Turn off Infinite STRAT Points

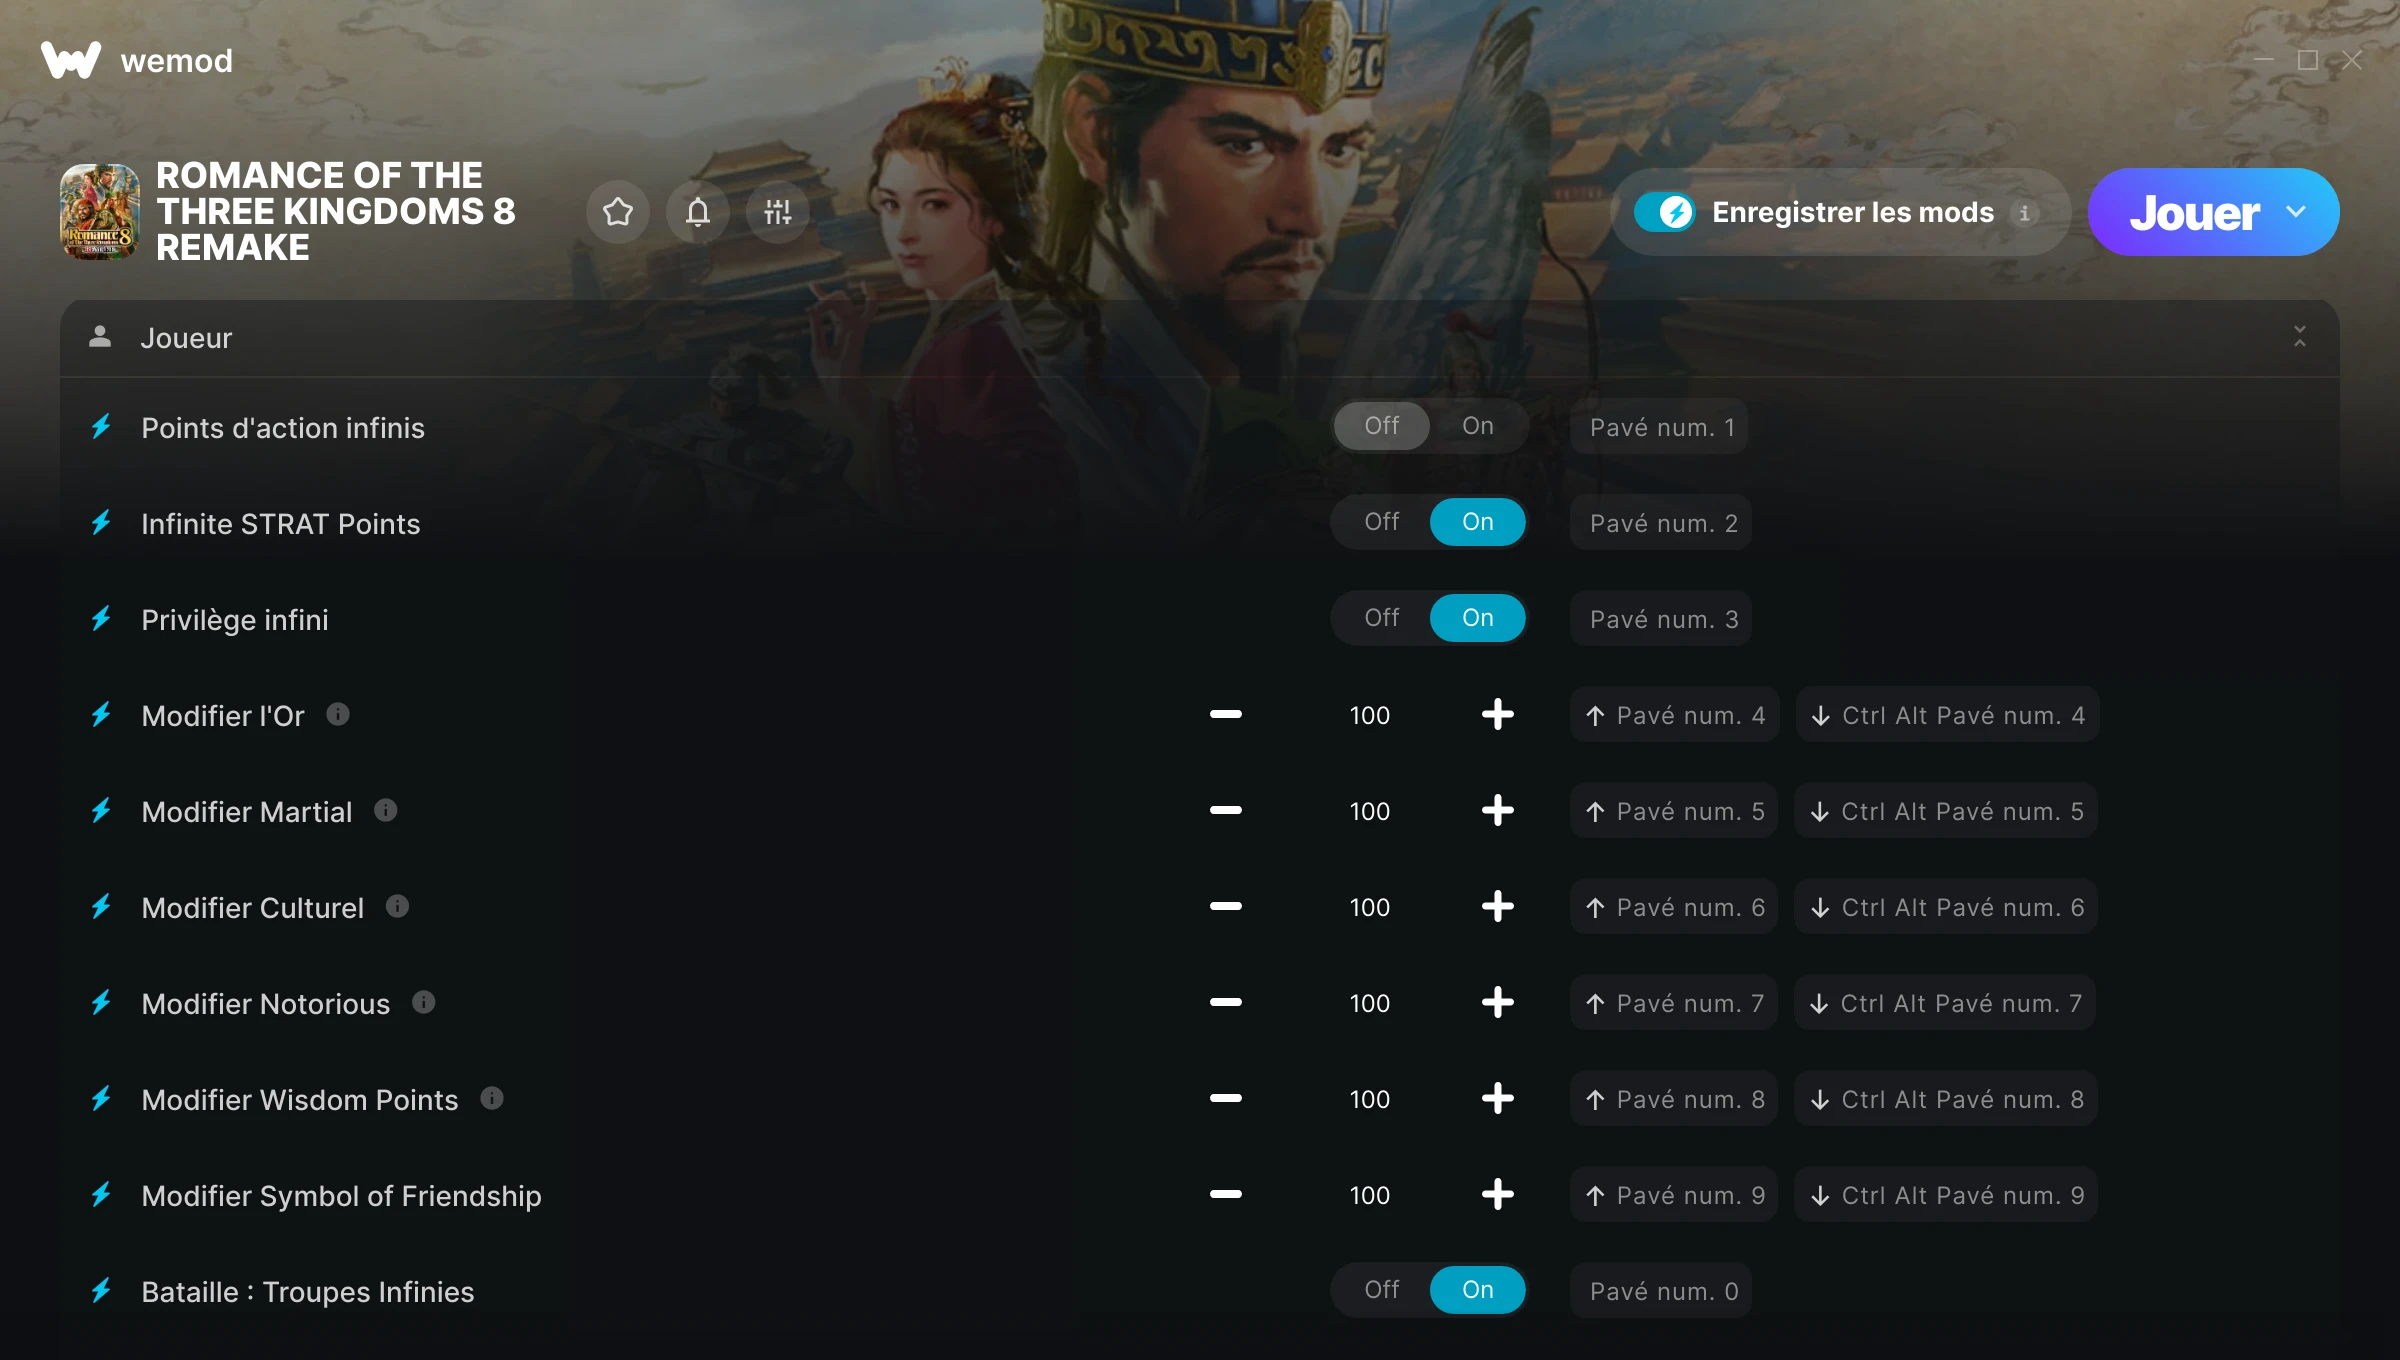[x=1382, y=522]
